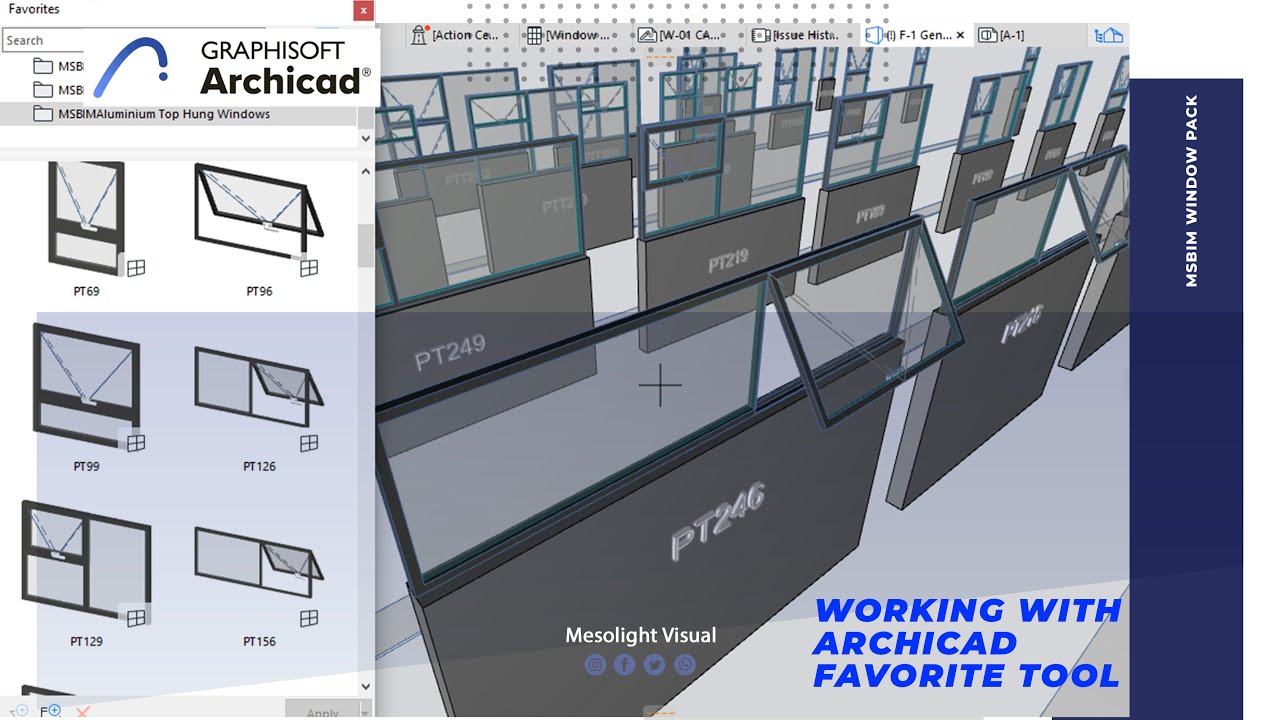Screen dimensions: 1280x720
Task: Click the Action Center lighthouse icon
Action: coord(420,35)
